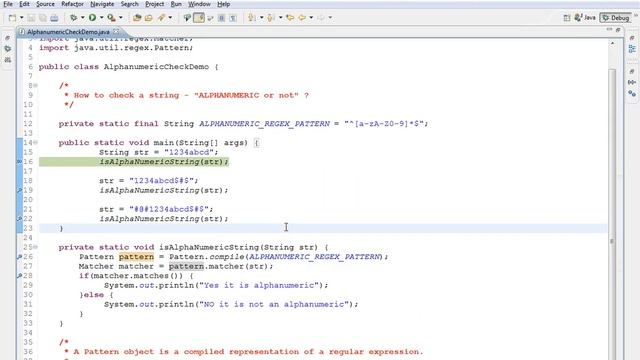Click breakpoint marker on line 19

point(19,190)
